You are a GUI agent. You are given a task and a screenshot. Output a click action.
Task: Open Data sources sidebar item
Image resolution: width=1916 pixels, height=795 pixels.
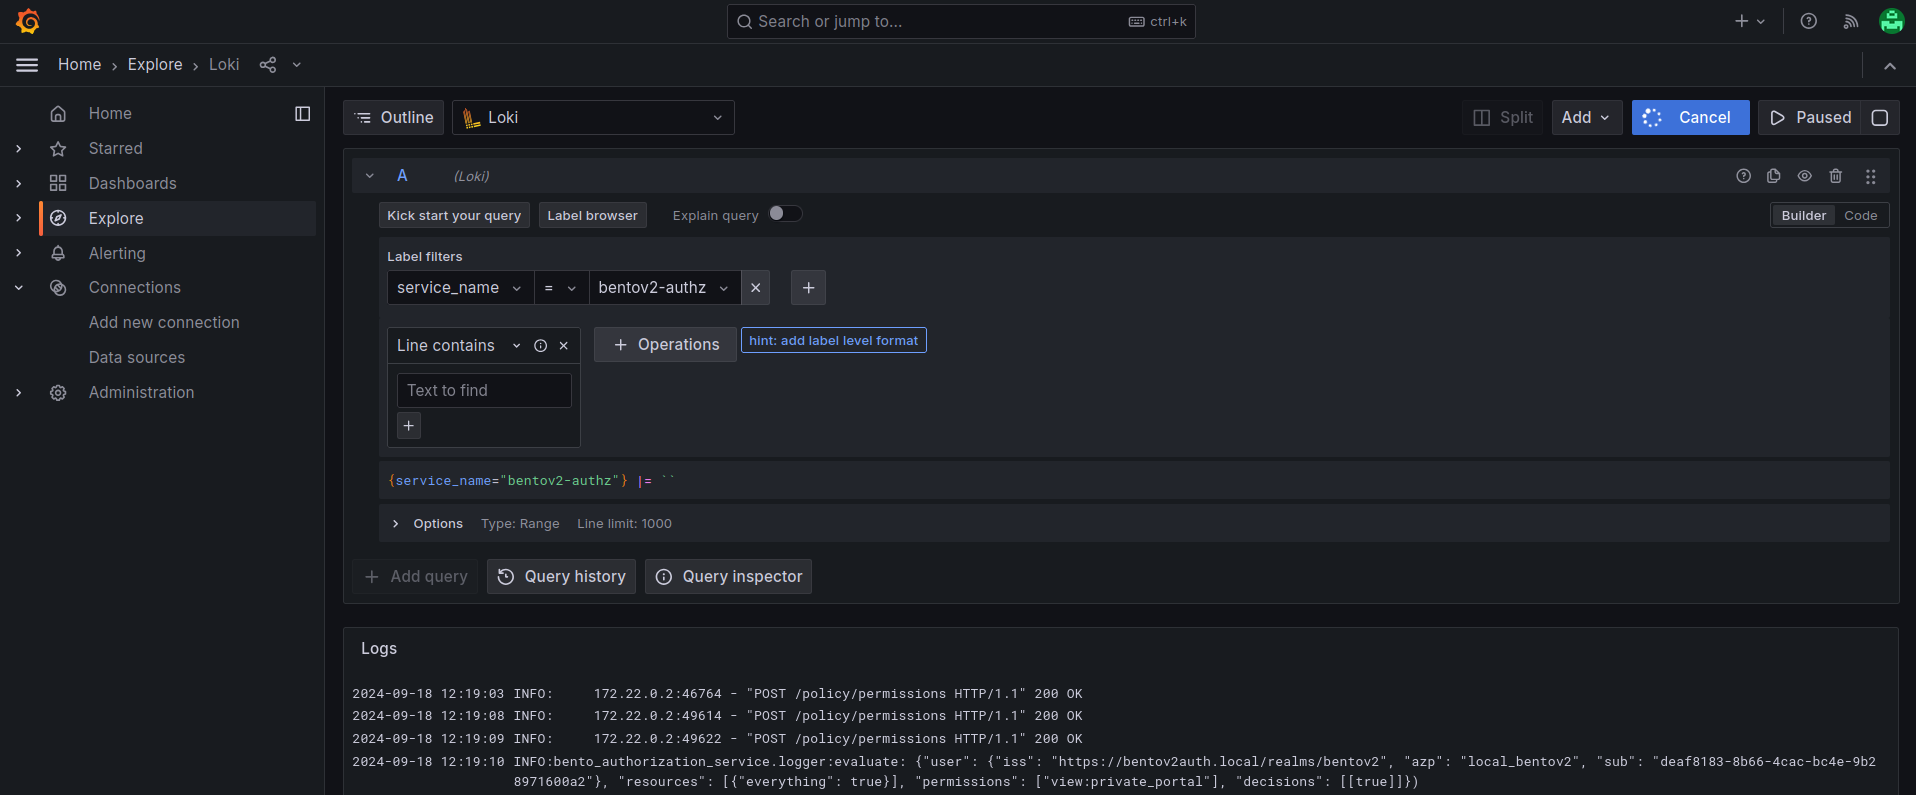137,358
